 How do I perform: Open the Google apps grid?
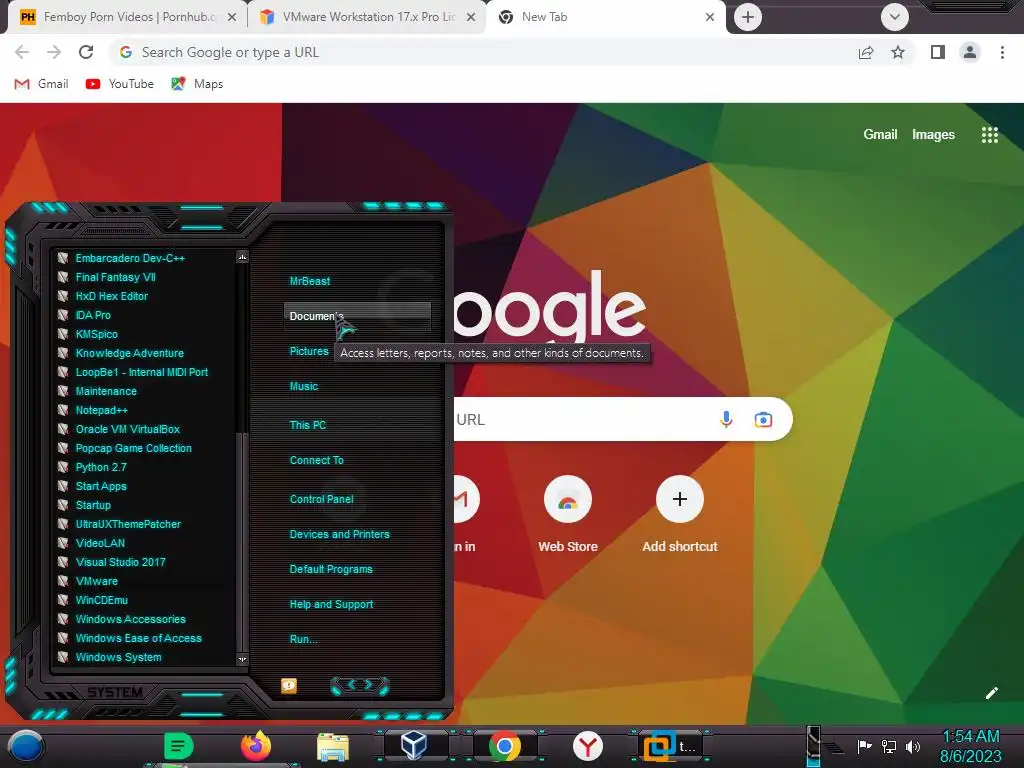point(989,135)
